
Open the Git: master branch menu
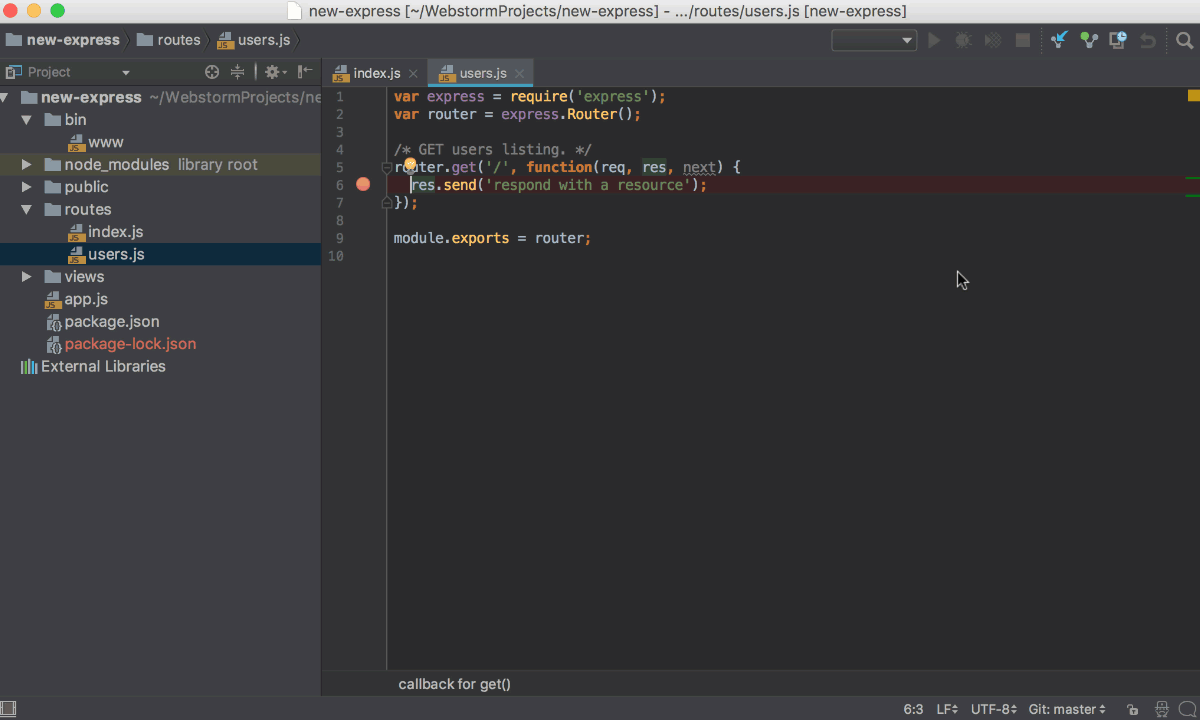(x=1066, y=709)
